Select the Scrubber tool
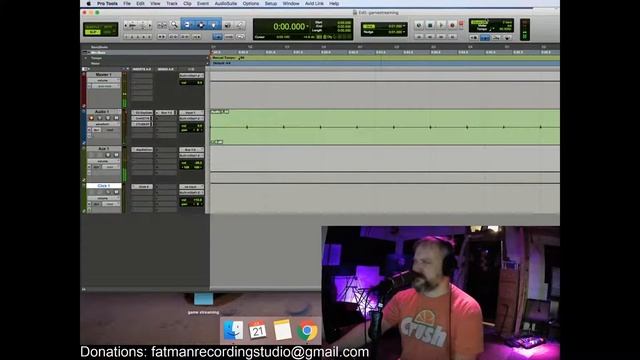This screenshot has height=360, width=640. coord(228,25)
